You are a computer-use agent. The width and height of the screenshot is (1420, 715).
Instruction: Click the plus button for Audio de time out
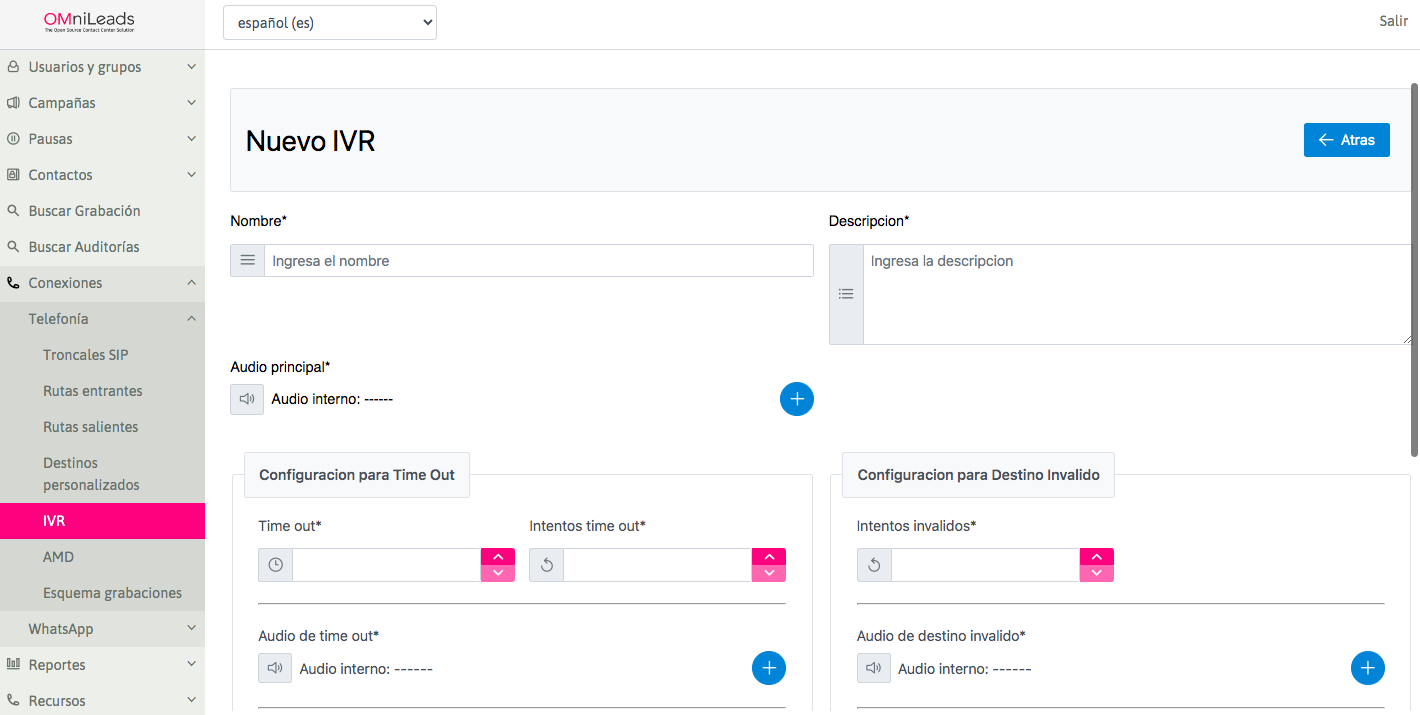[x=768, y=668]
